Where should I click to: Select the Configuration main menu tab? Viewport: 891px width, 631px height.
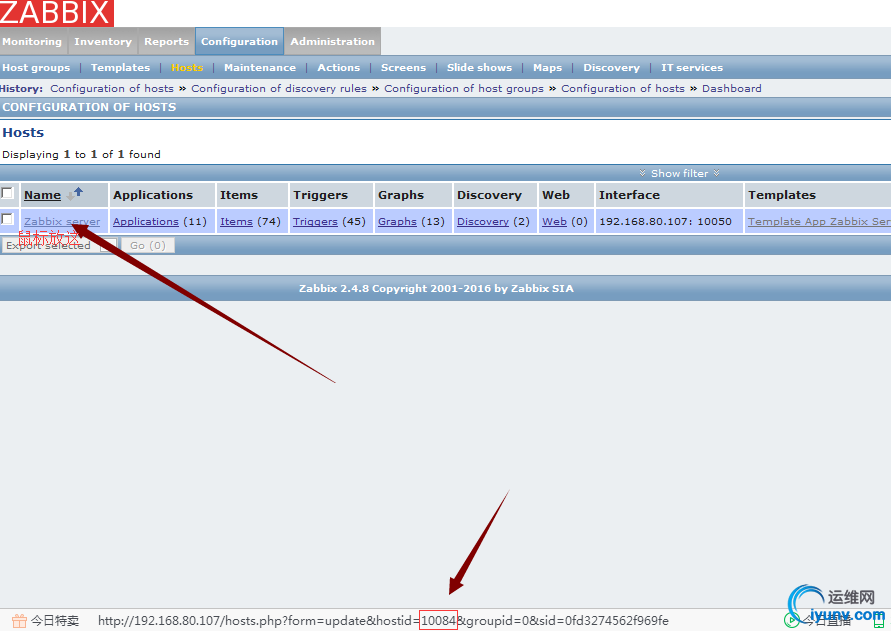239,41
